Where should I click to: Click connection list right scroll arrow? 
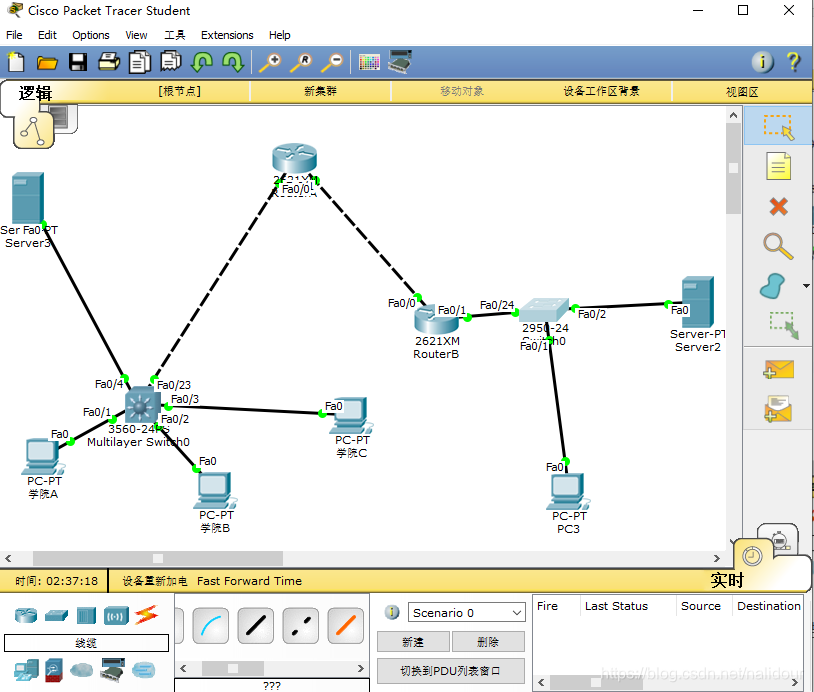[x=361, y=668]
